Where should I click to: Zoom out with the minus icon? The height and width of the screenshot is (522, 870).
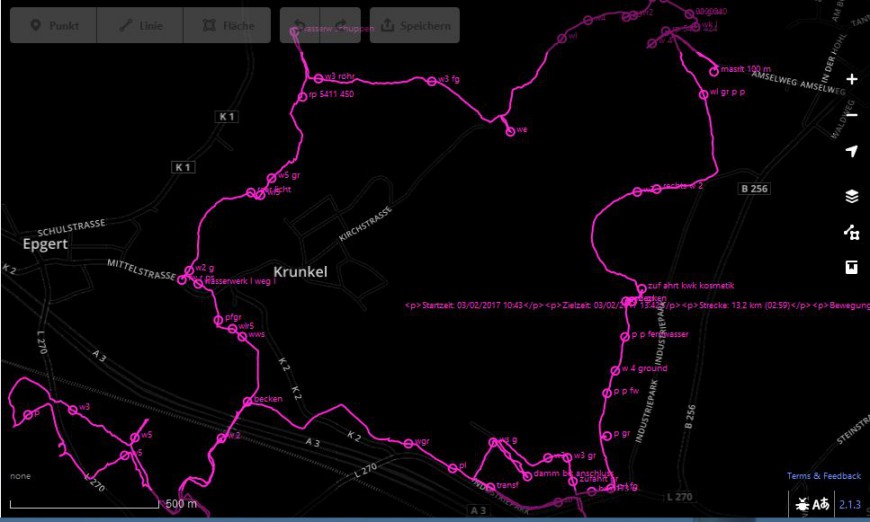click(x=852, y=115)
